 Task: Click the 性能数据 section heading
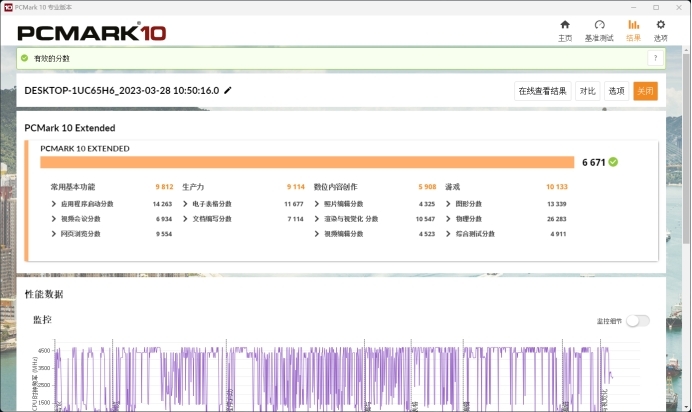[x=44, y=294]
